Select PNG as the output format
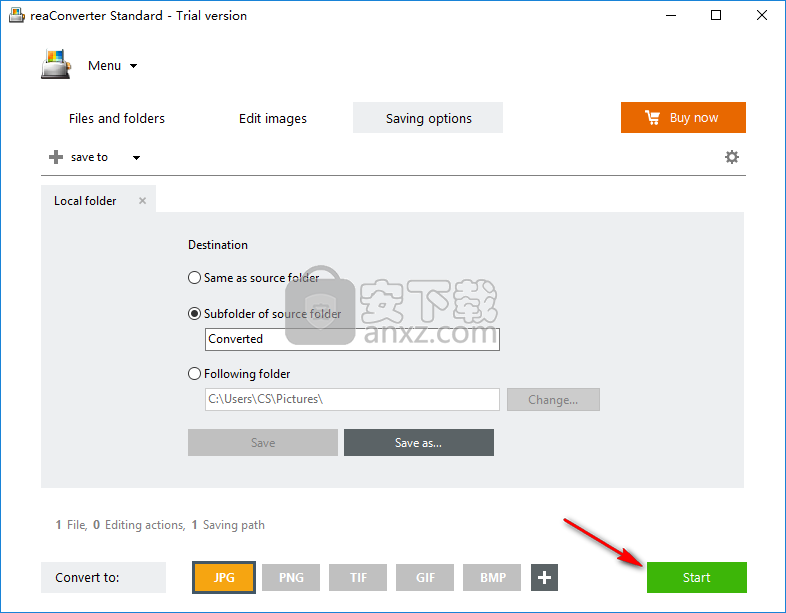Screen dimensions: 786x613 tap(291, 577)
